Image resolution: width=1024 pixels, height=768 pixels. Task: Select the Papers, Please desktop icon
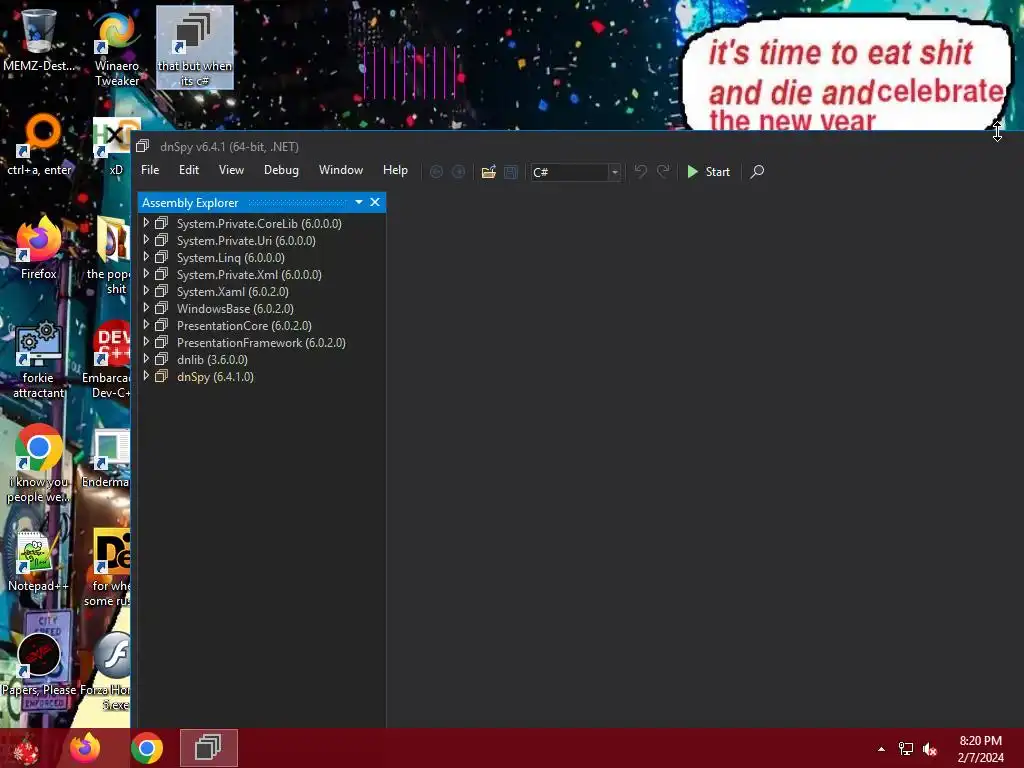[39, 663]
